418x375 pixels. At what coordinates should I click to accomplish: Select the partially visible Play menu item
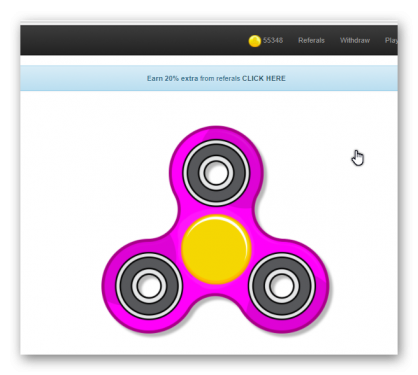coord(391,40)
